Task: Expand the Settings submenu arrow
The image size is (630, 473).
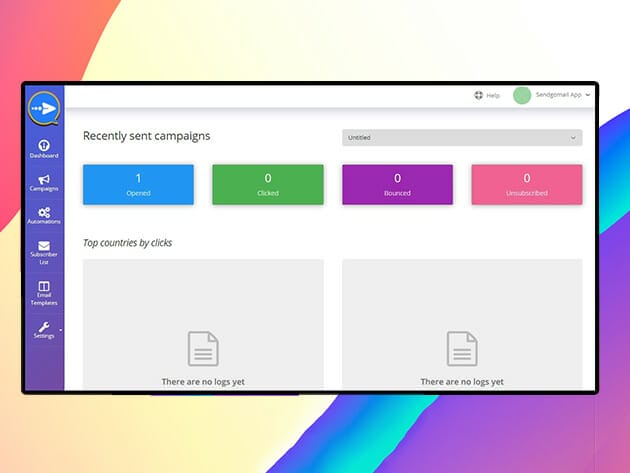Action: click(60, 328)
